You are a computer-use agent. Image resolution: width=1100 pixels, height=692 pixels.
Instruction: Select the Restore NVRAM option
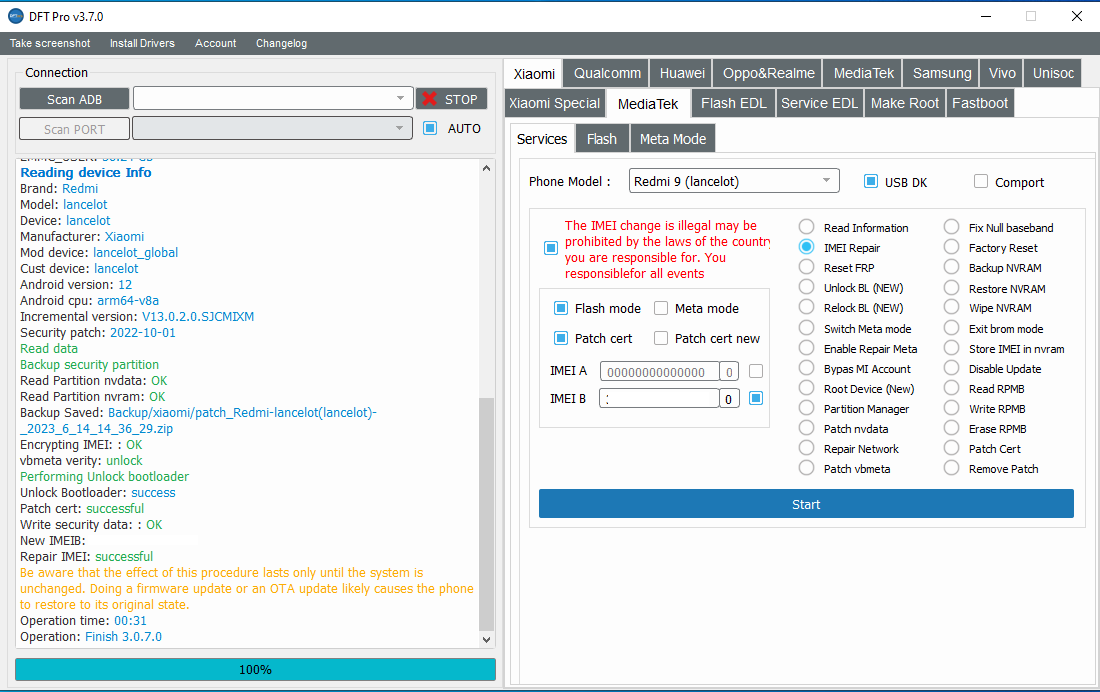click(951, 288)
